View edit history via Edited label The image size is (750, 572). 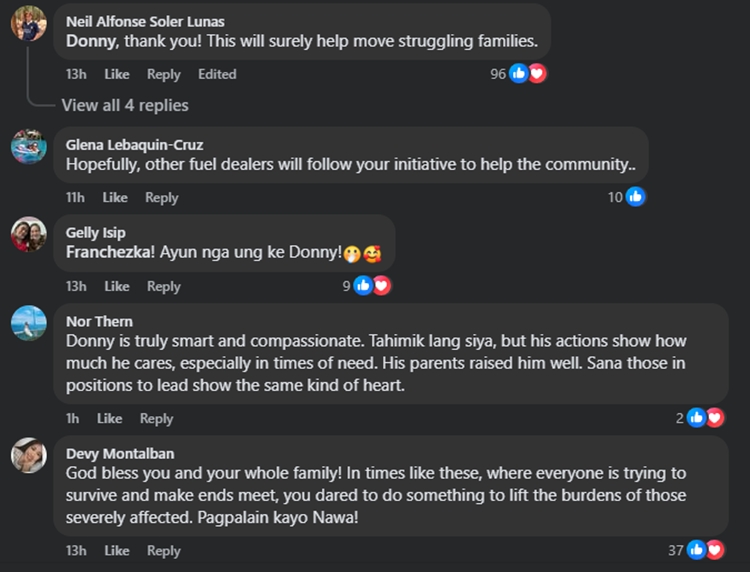217,74
